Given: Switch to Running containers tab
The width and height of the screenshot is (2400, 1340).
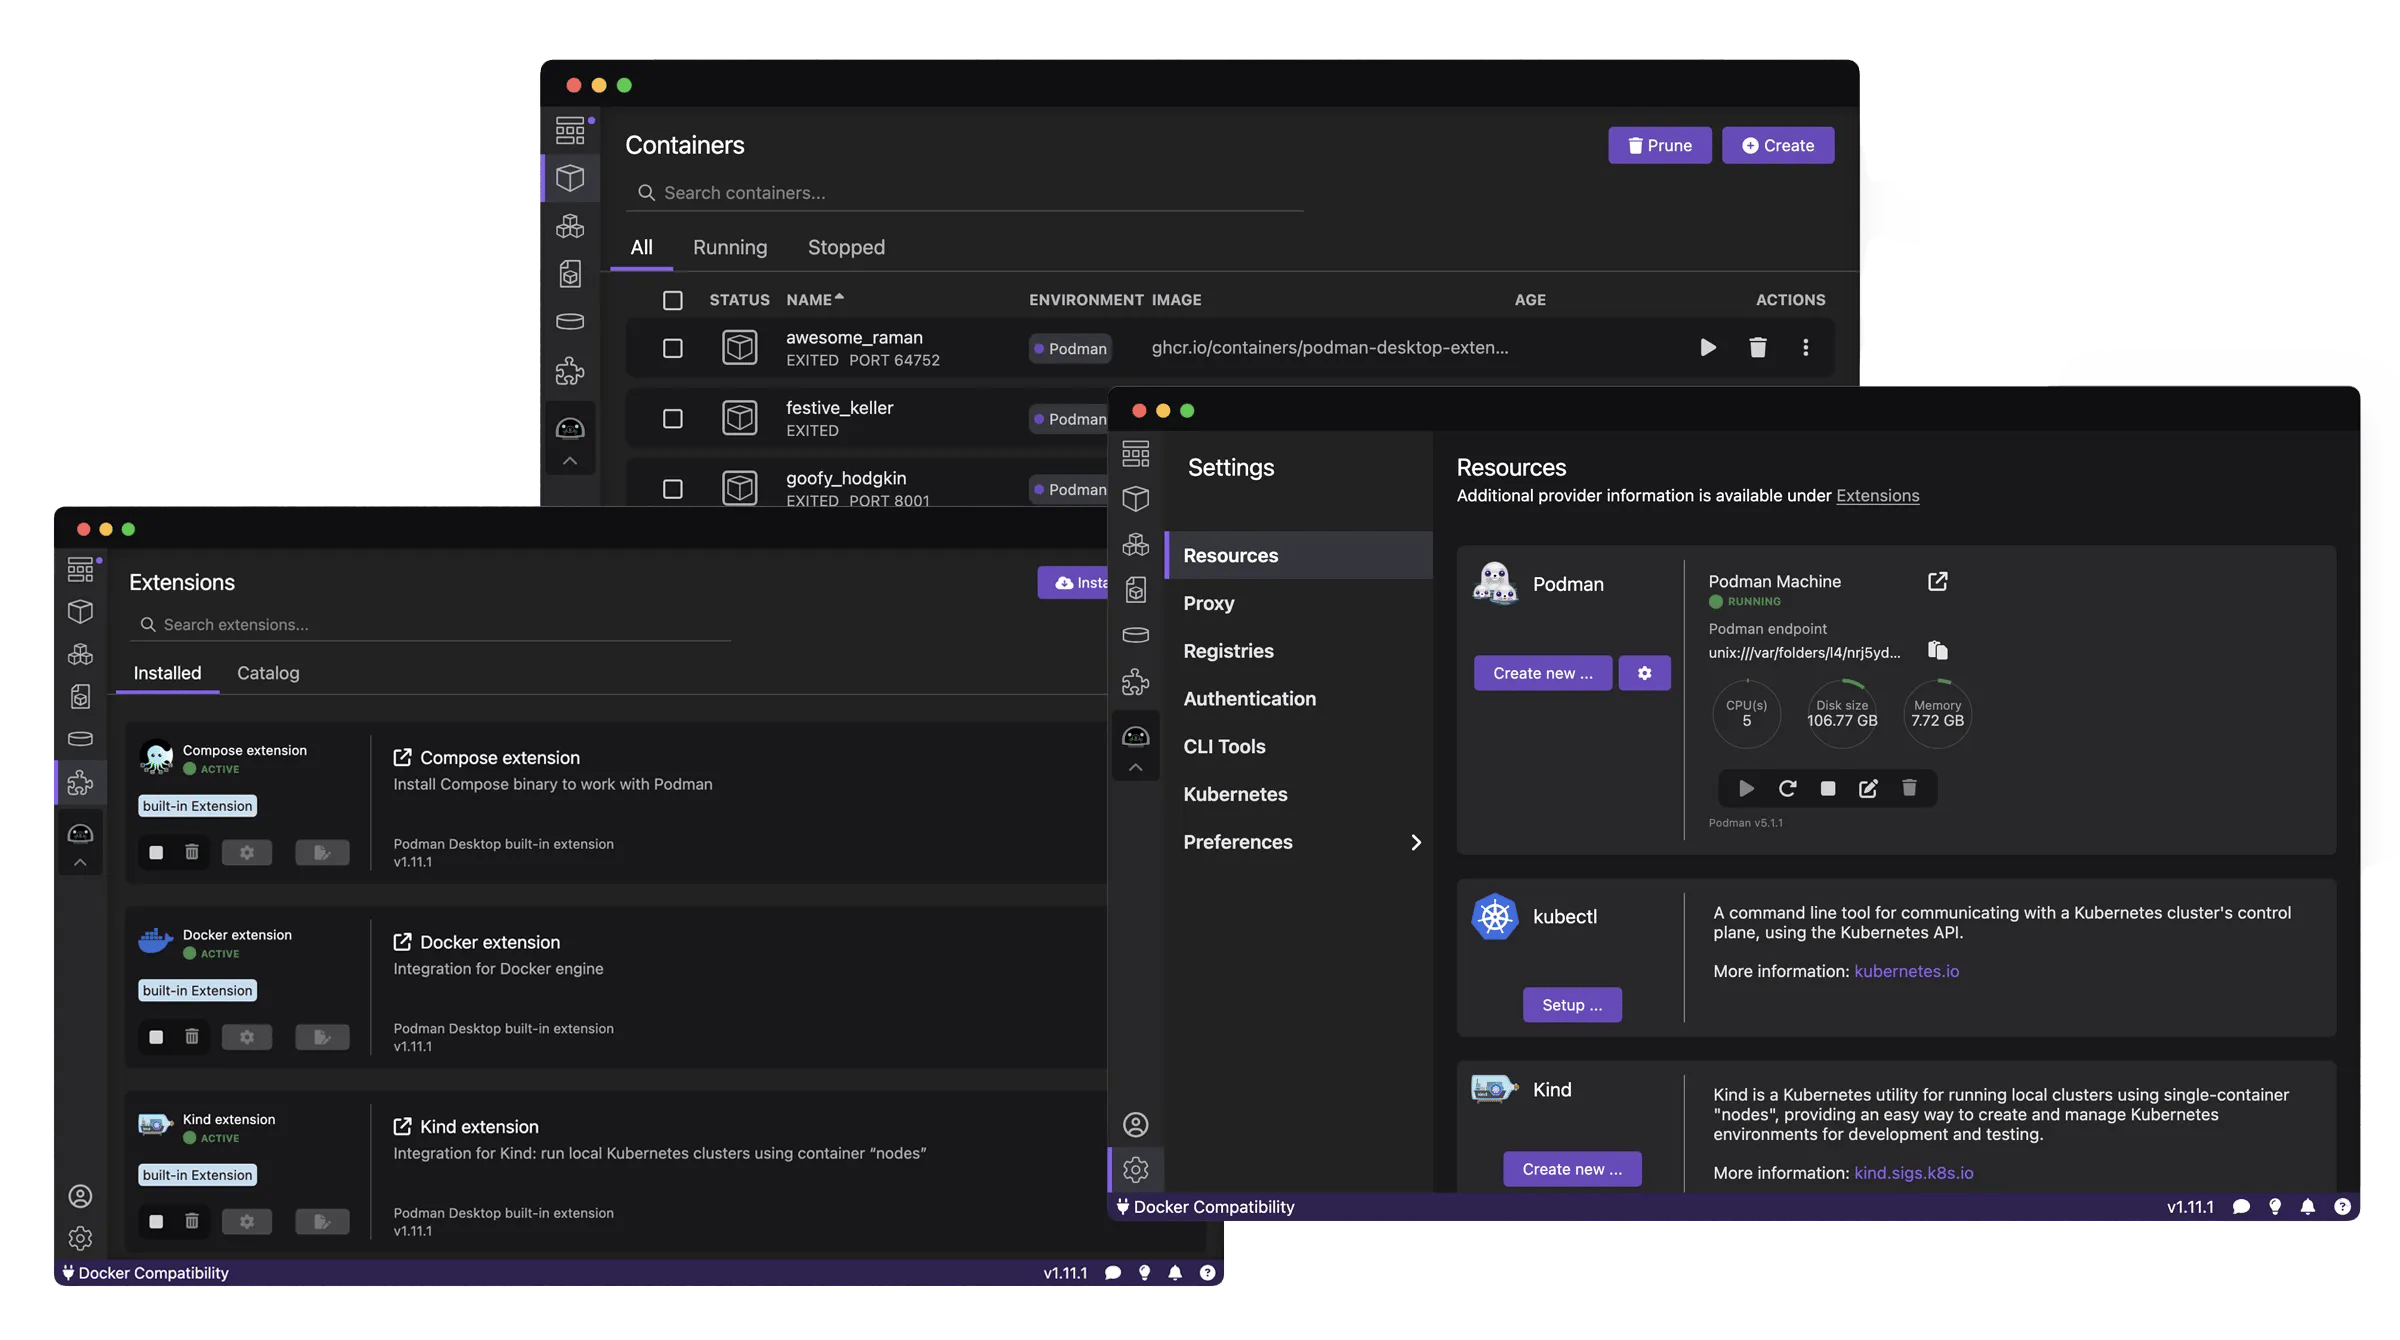Looking at the screenshot, I should [730, 247].
